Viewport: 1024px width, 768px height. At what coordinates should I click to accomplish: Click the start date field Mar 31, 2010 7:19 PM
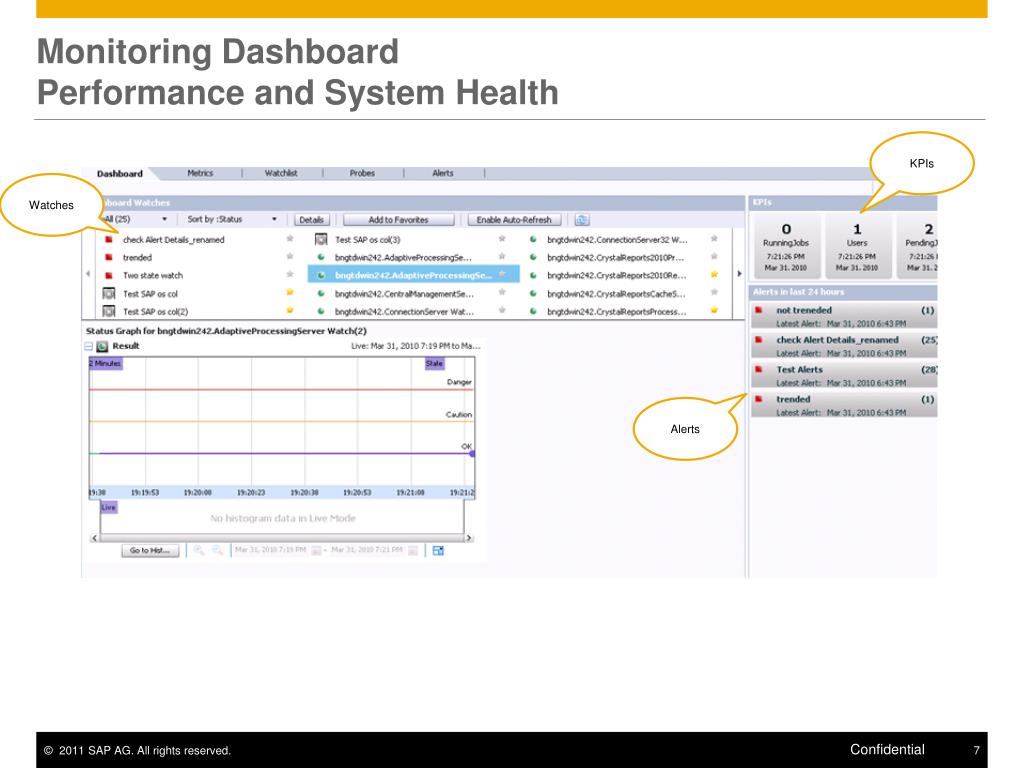[270, 550]
